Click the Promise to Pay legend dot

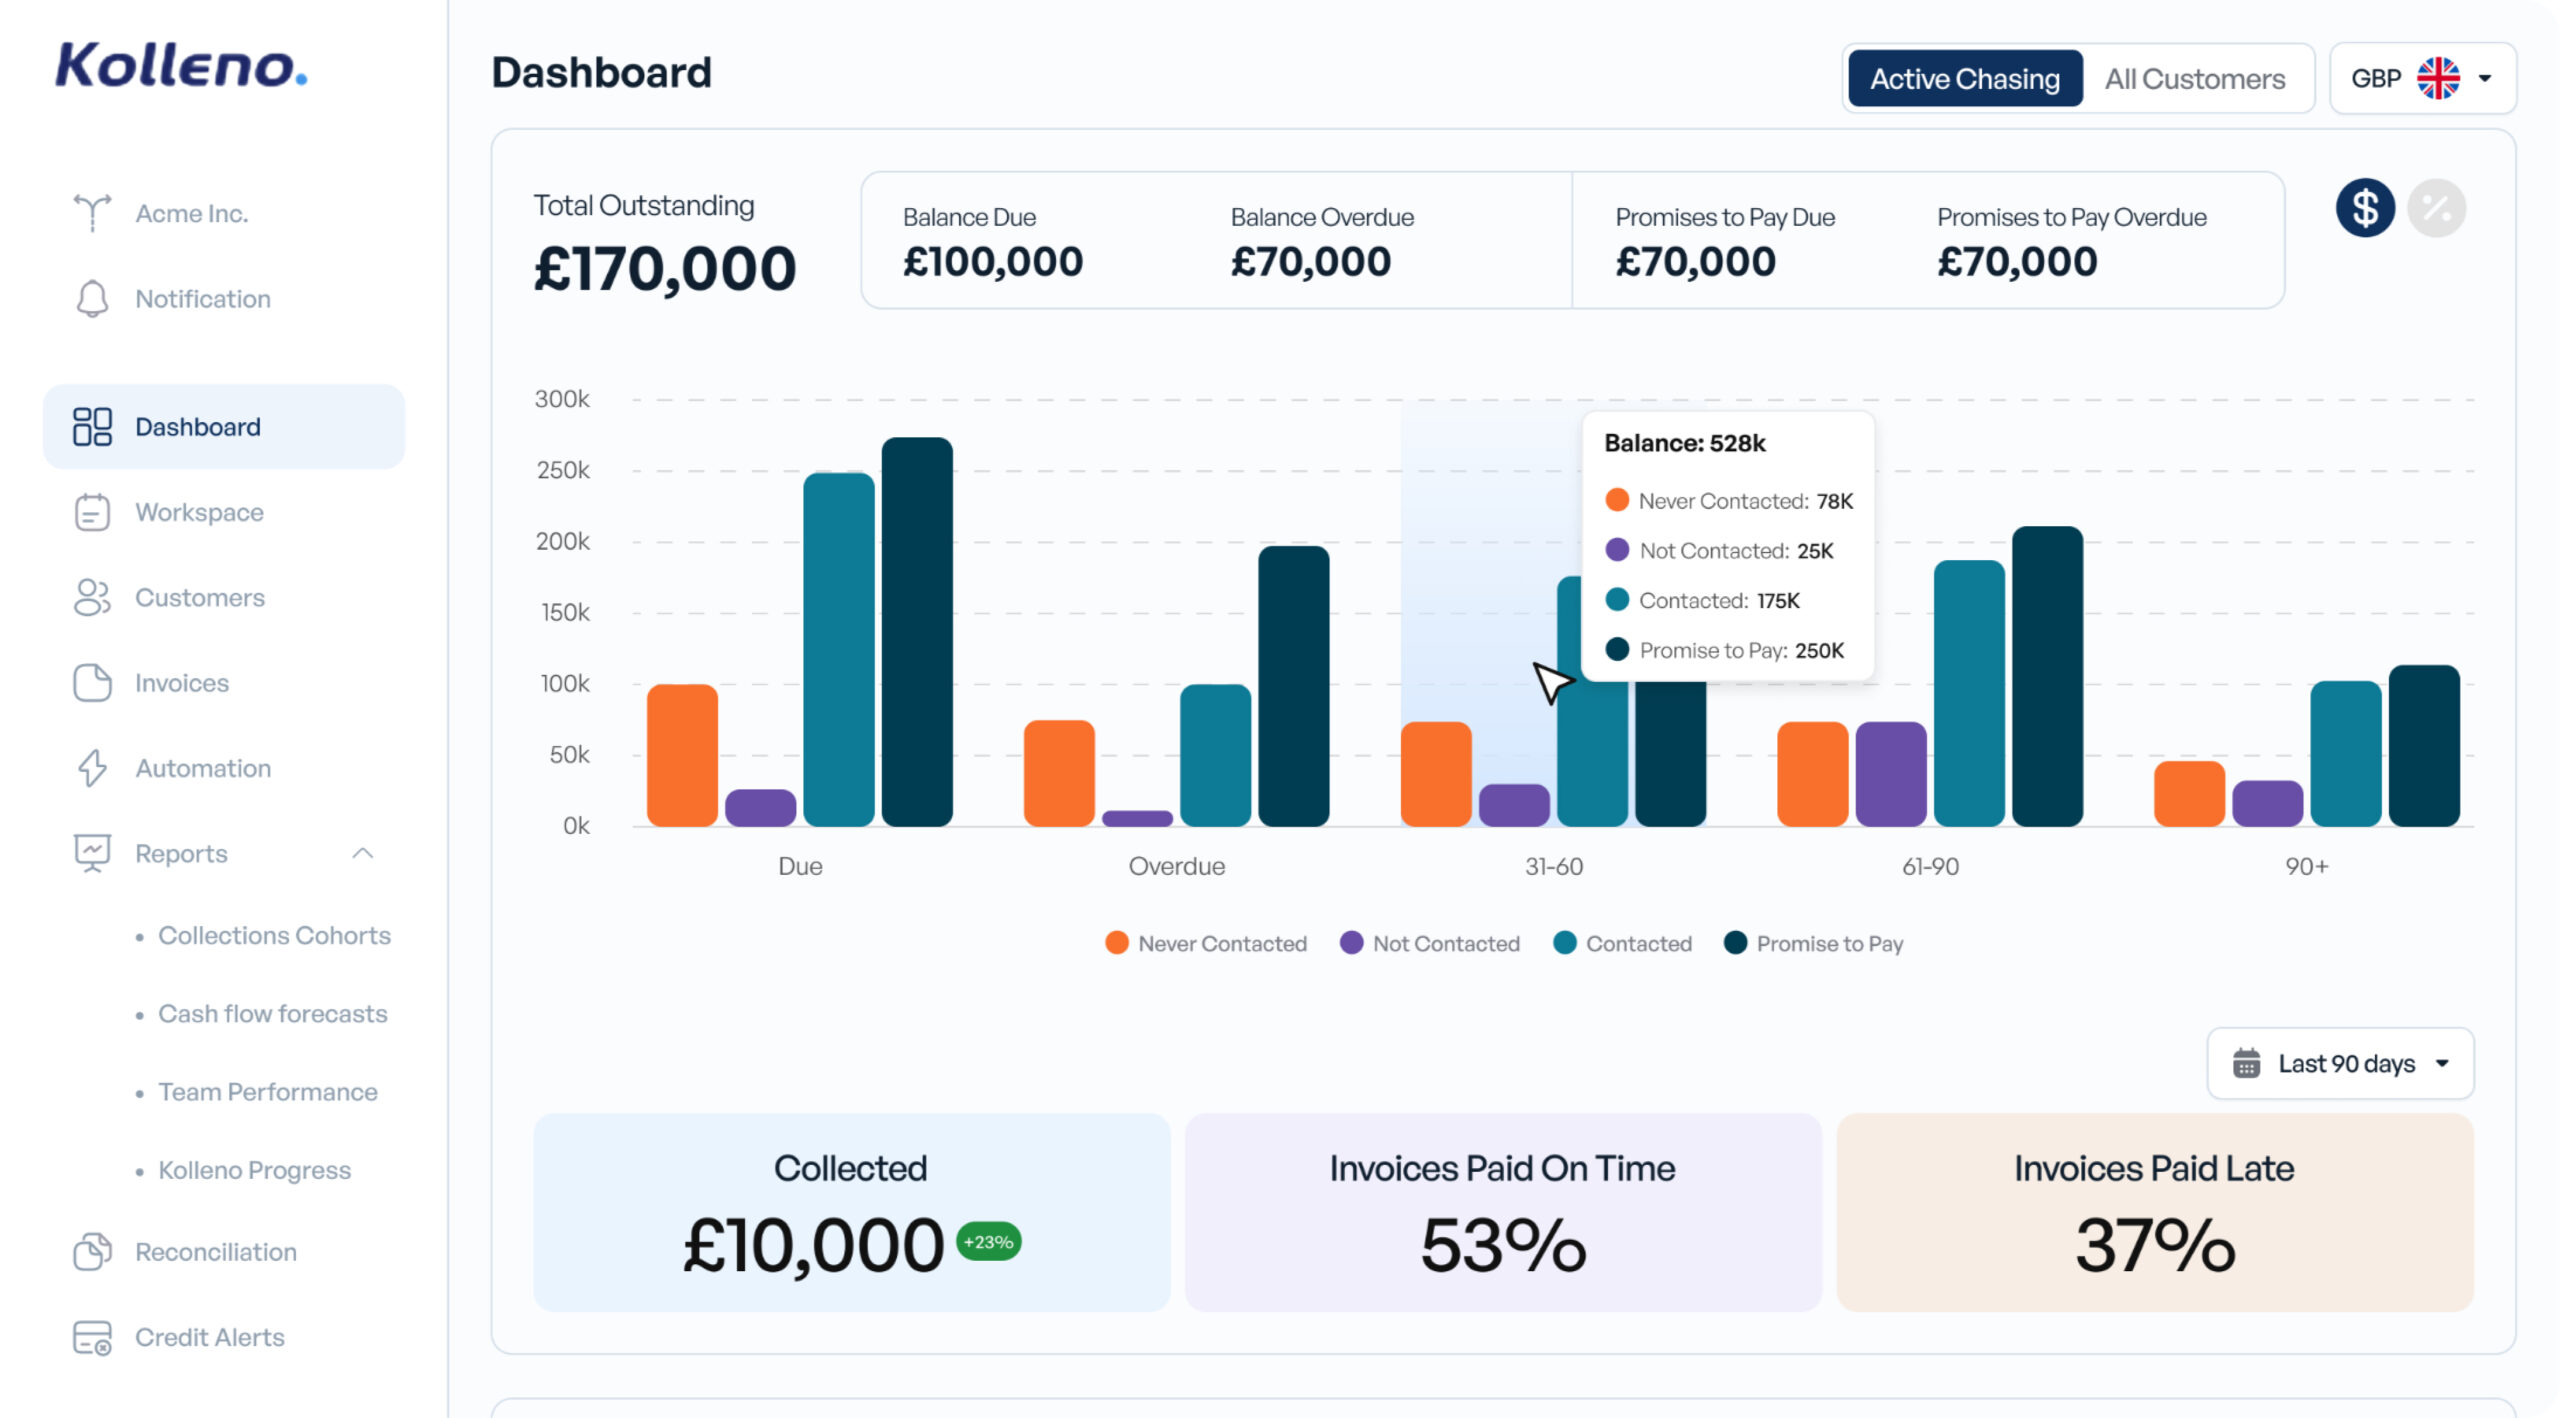(1737, 942)
